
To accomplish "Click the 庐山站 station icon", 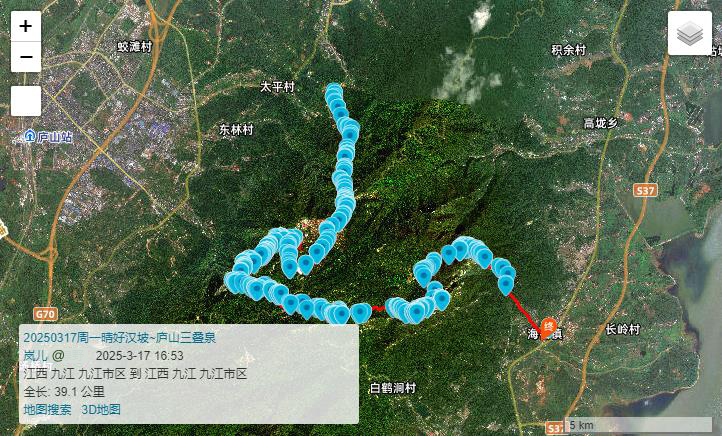I will [30, 136].
